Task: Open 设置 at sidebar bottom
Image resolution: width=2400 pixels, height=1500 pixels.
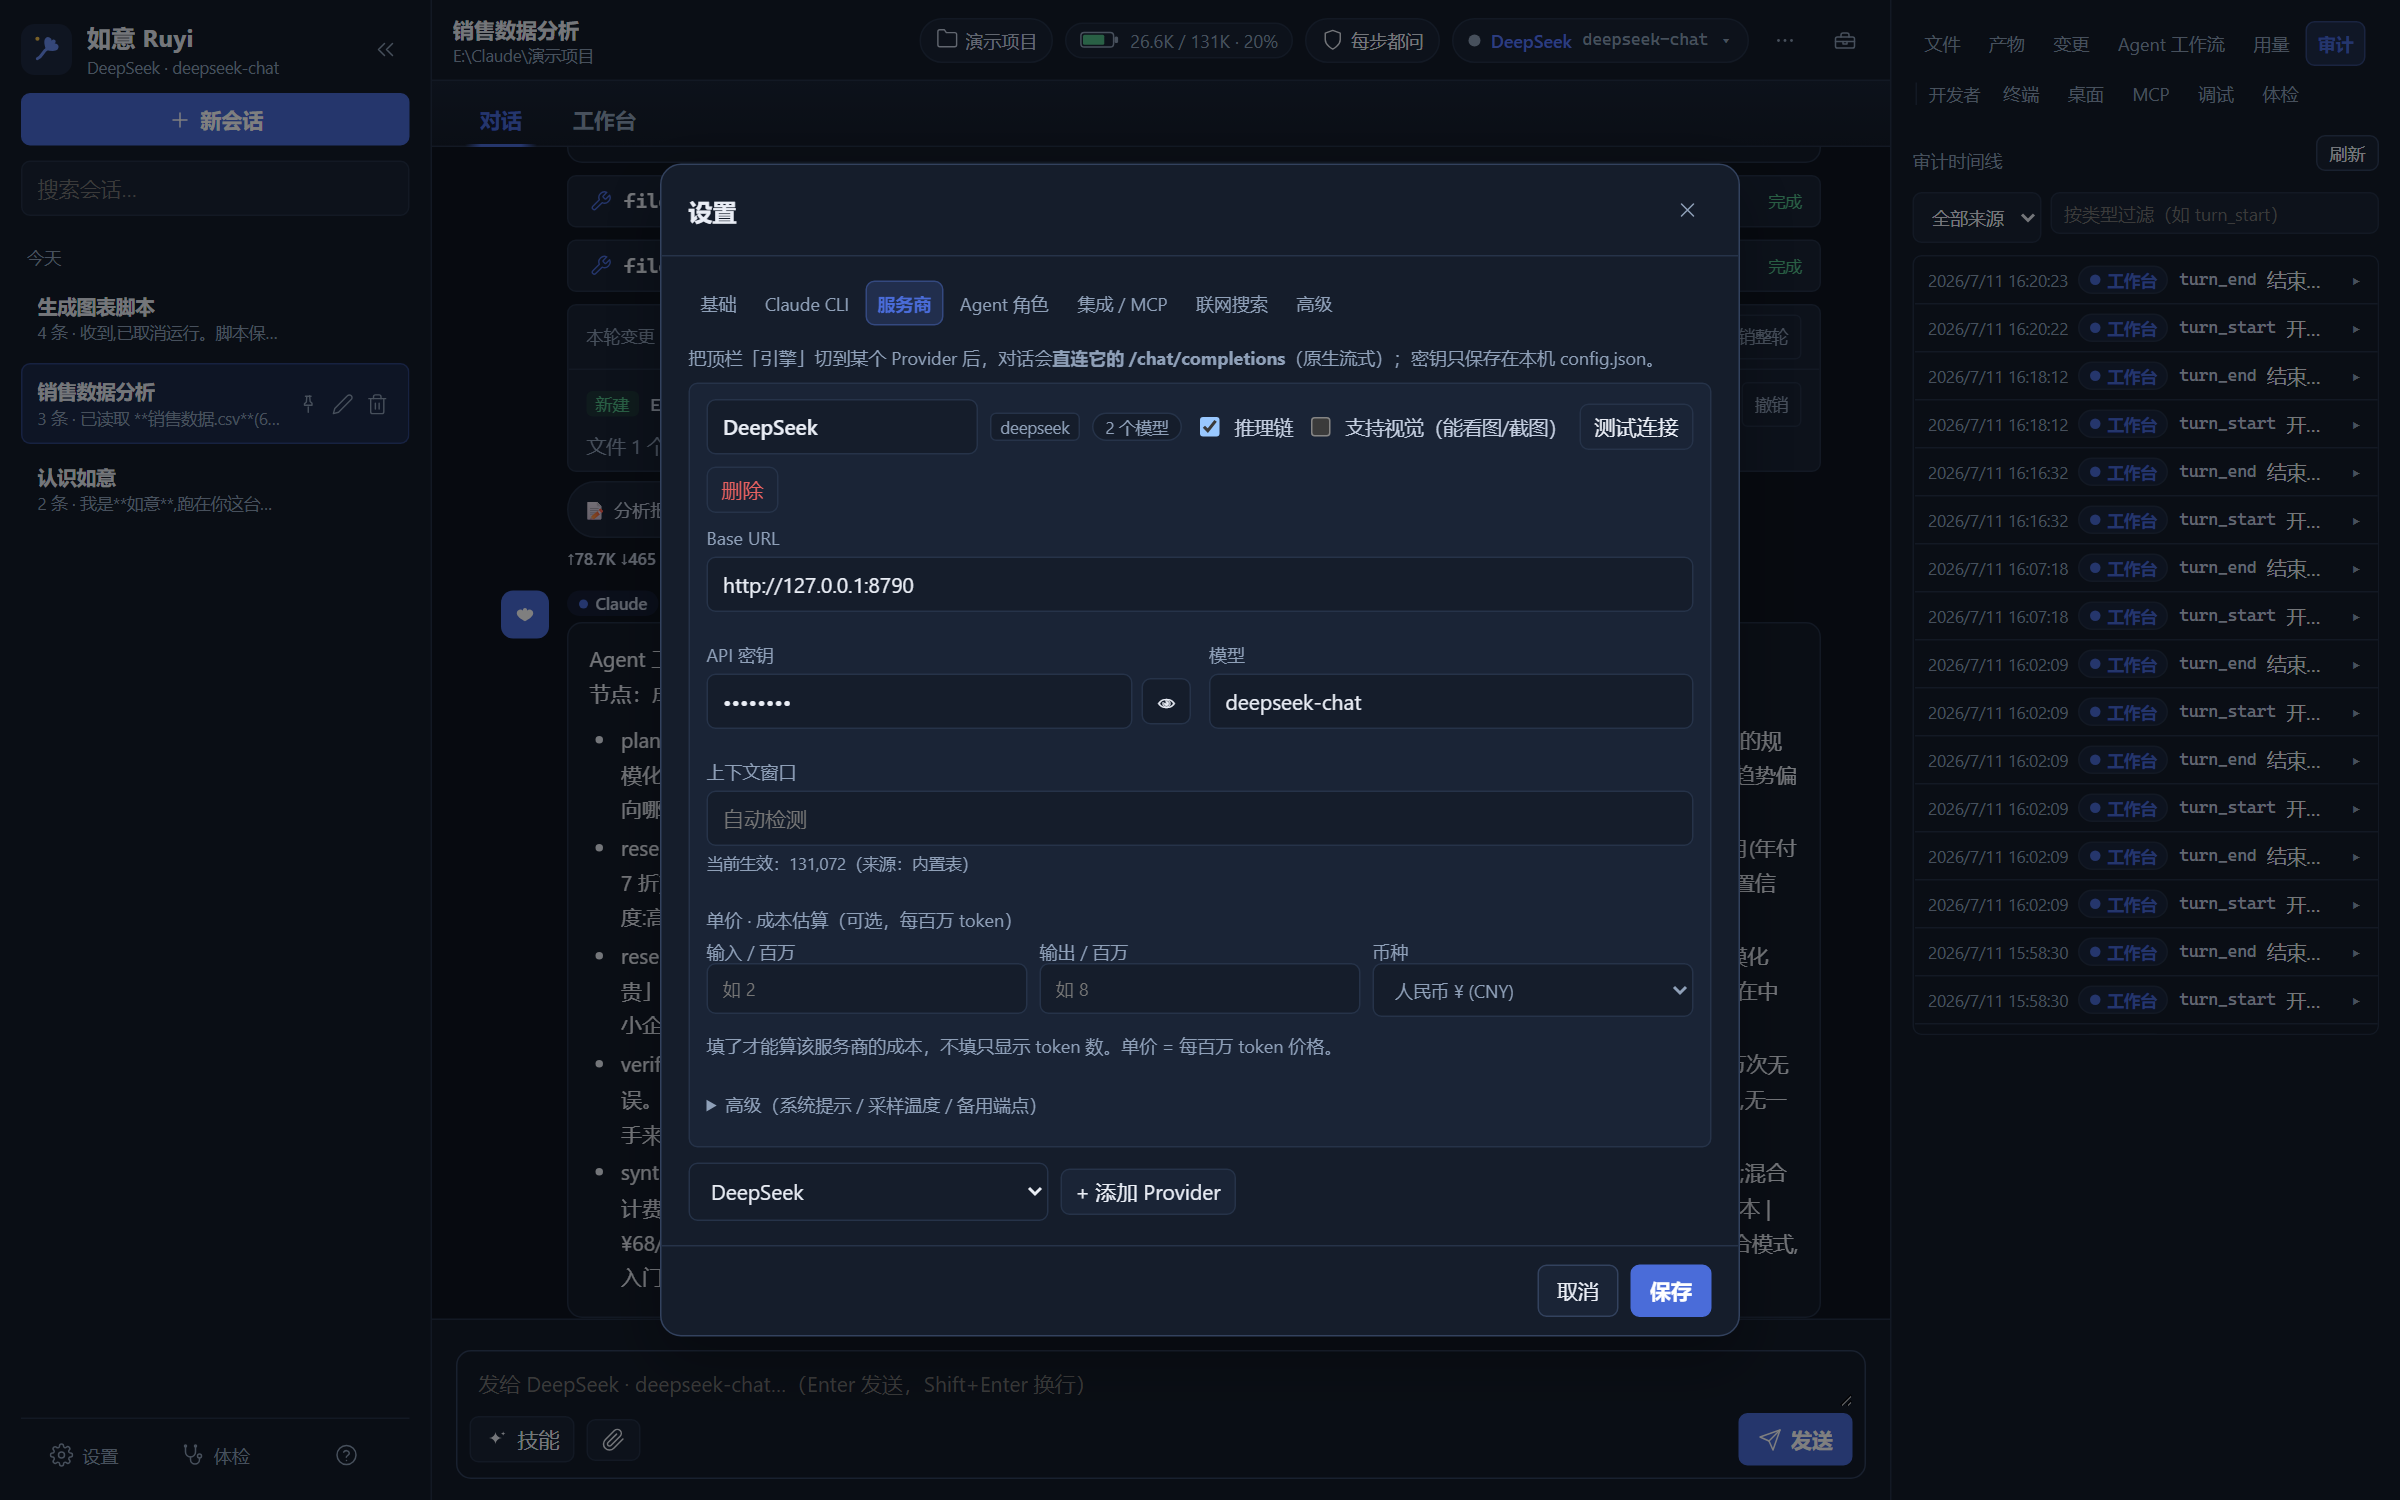Action: pyautogui.click(x=85, y=1455)
